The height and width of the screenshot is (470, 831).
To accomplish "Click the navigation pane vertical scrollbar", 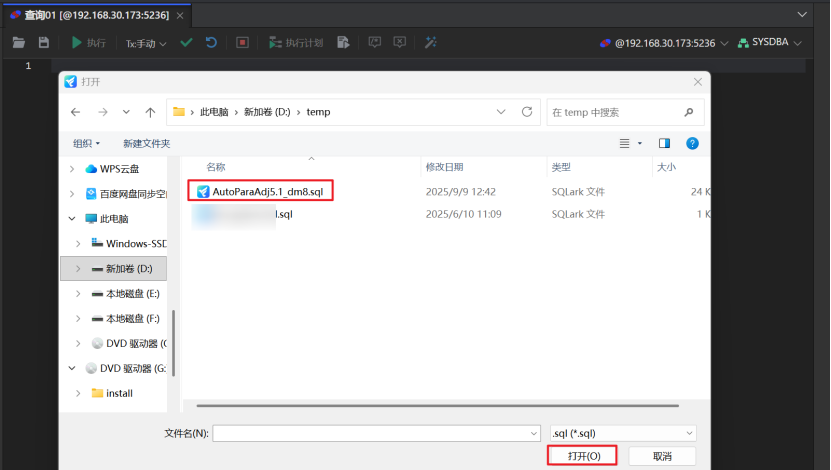I will click(x=173, y=343).
